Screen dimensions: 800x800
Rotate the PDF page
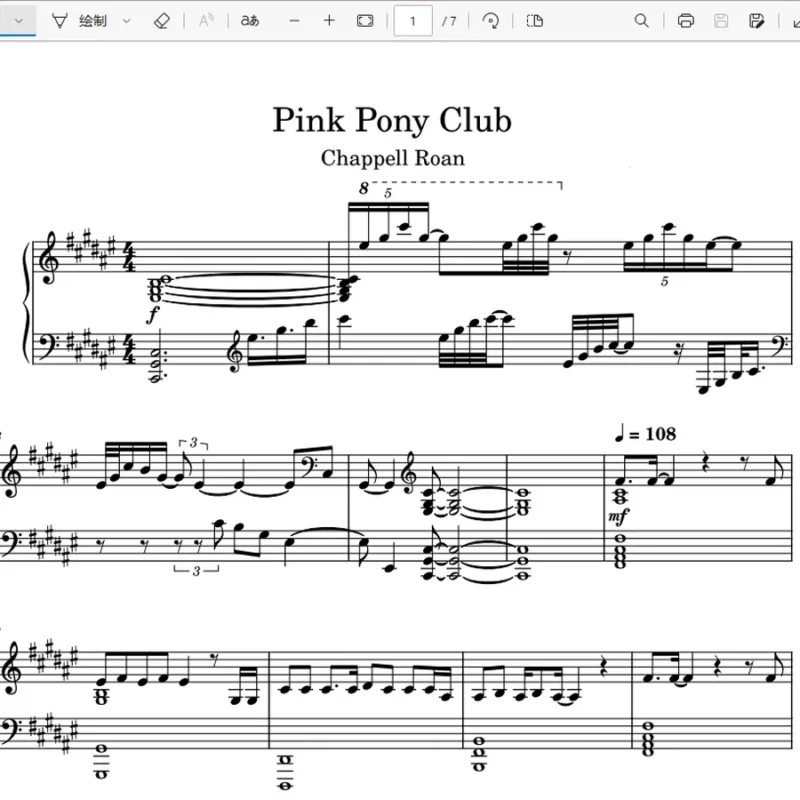490,21
